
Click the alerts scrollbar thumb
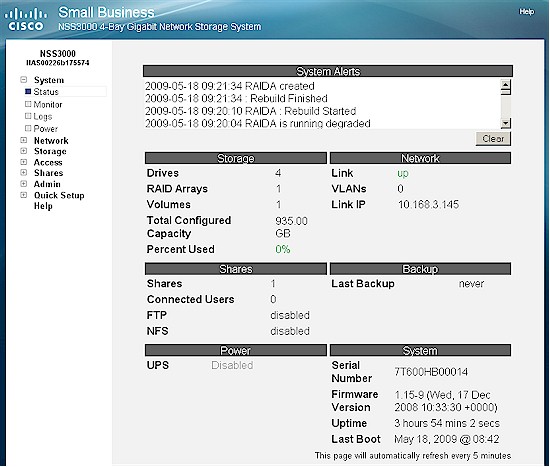tap(505, 92)
